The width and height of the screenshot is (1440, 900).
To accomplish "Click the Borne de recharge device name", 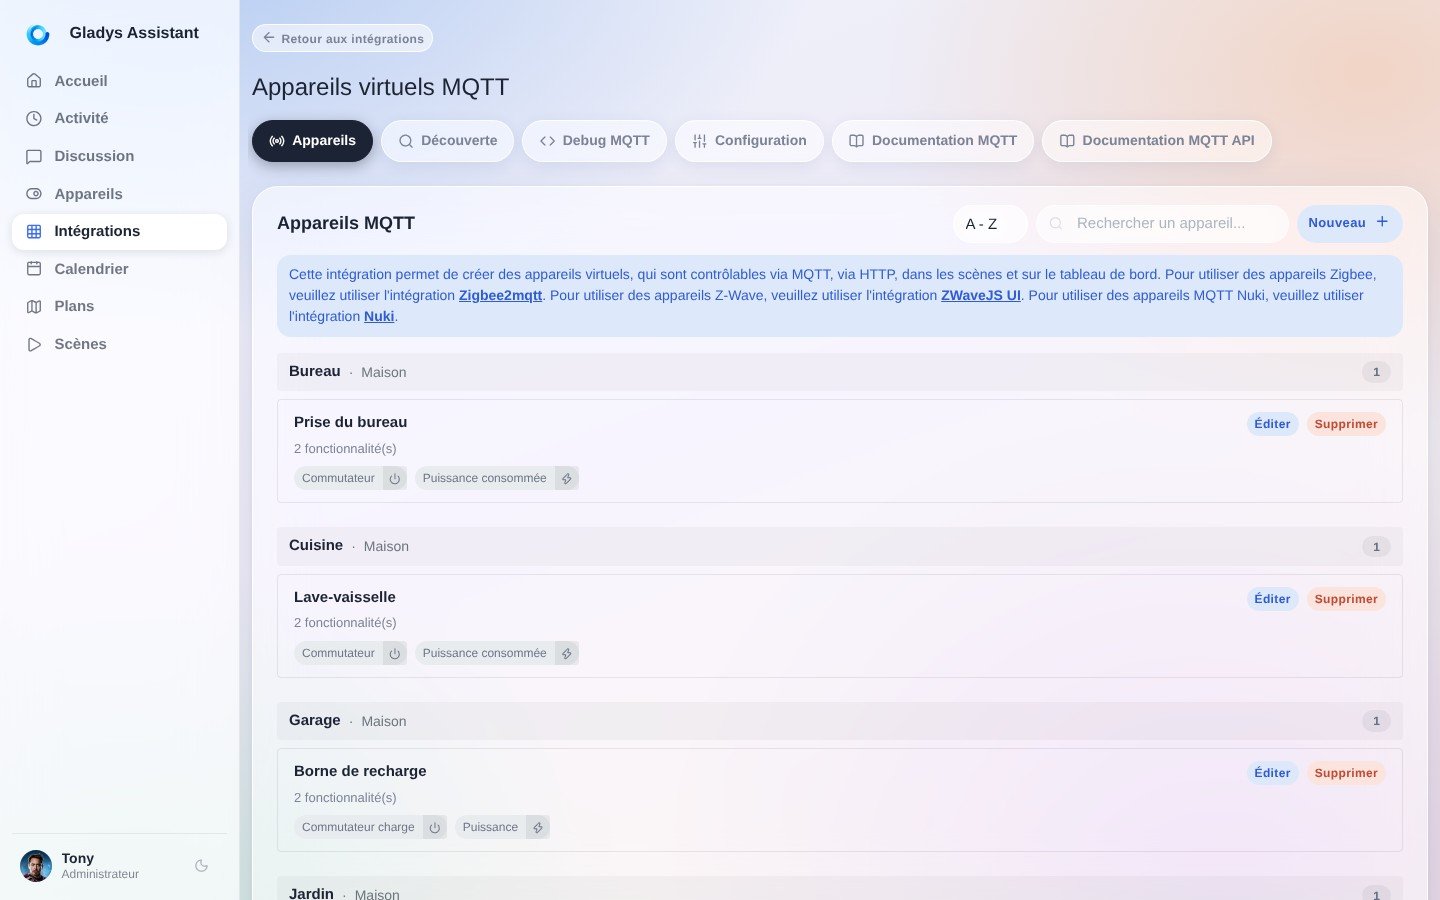I will point(360,771).
